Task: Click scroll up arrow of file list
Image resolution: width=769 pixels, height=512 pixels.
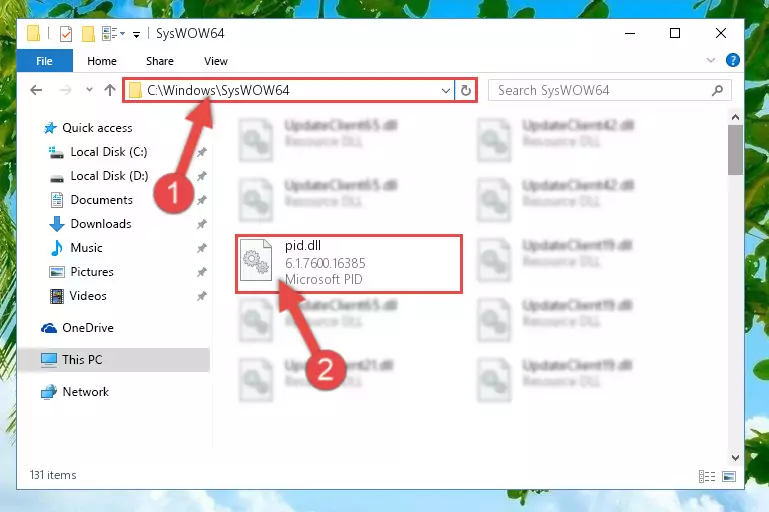Action: pos(735,117)
